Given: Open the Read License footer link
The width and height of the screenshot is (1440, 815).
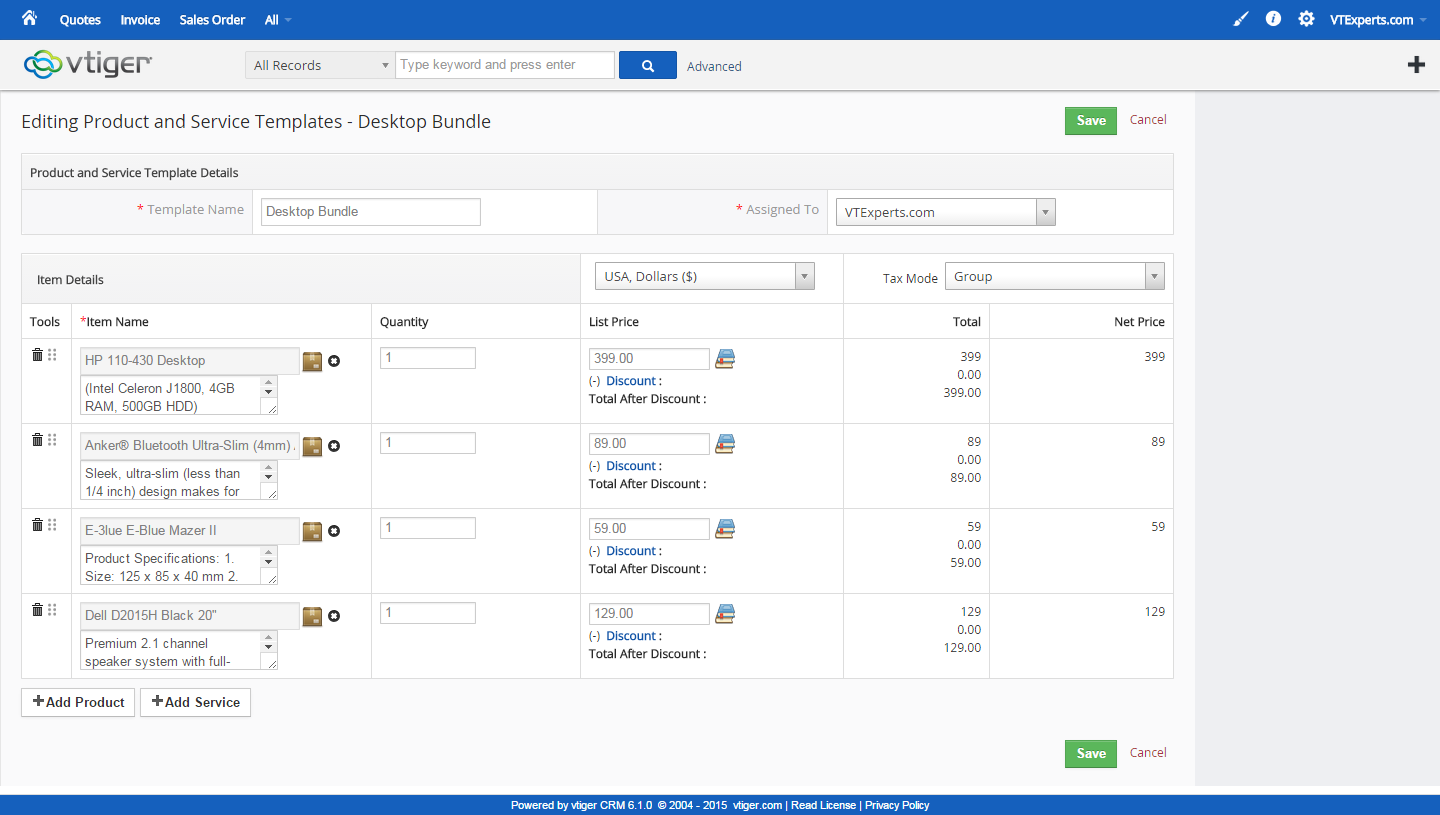Looking at the screenshot, I should (x=823, y=805).
